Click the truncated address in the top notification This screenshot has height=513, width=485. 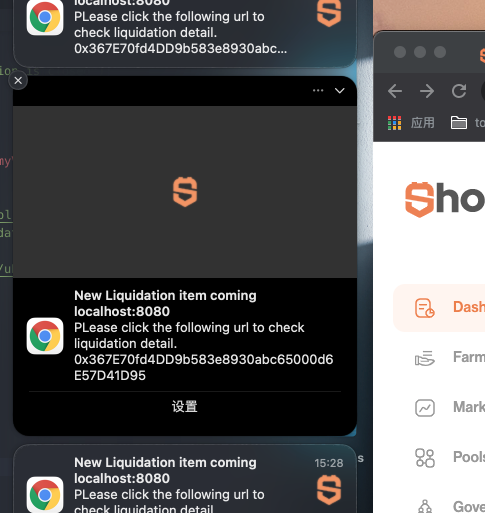[180, 49]
